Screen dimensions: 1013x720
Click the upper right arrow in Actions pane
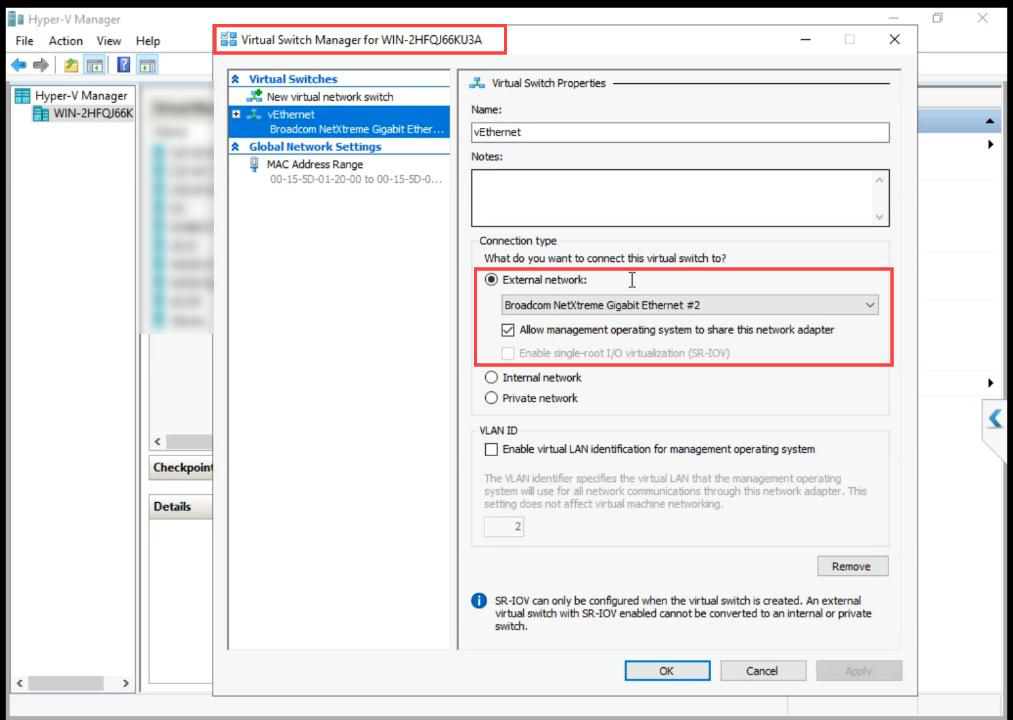coord(990,144)
